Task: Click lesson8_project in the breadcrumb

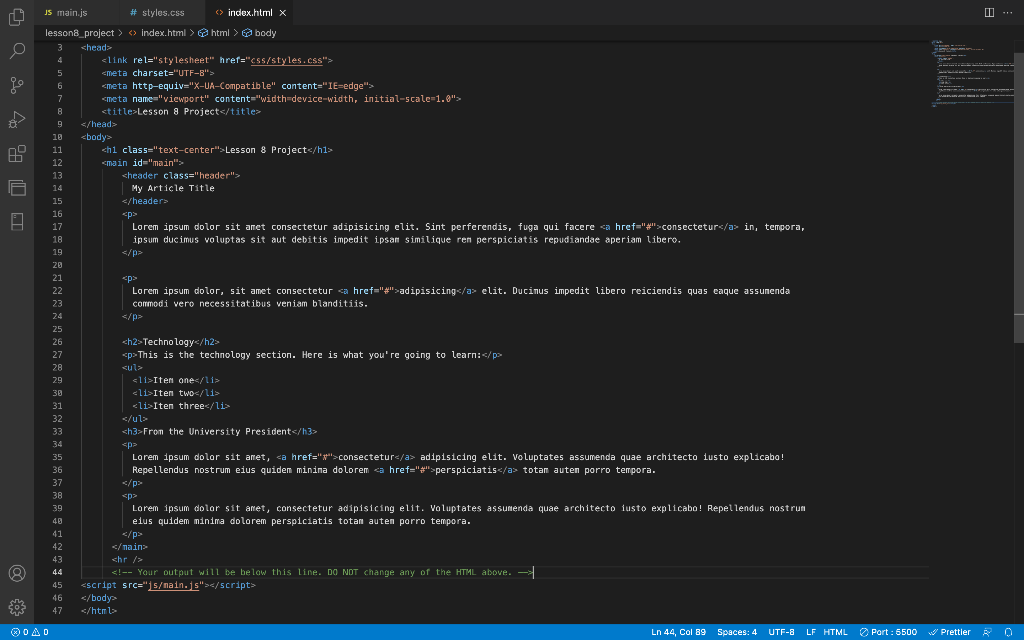Action: tap(80, 33)
